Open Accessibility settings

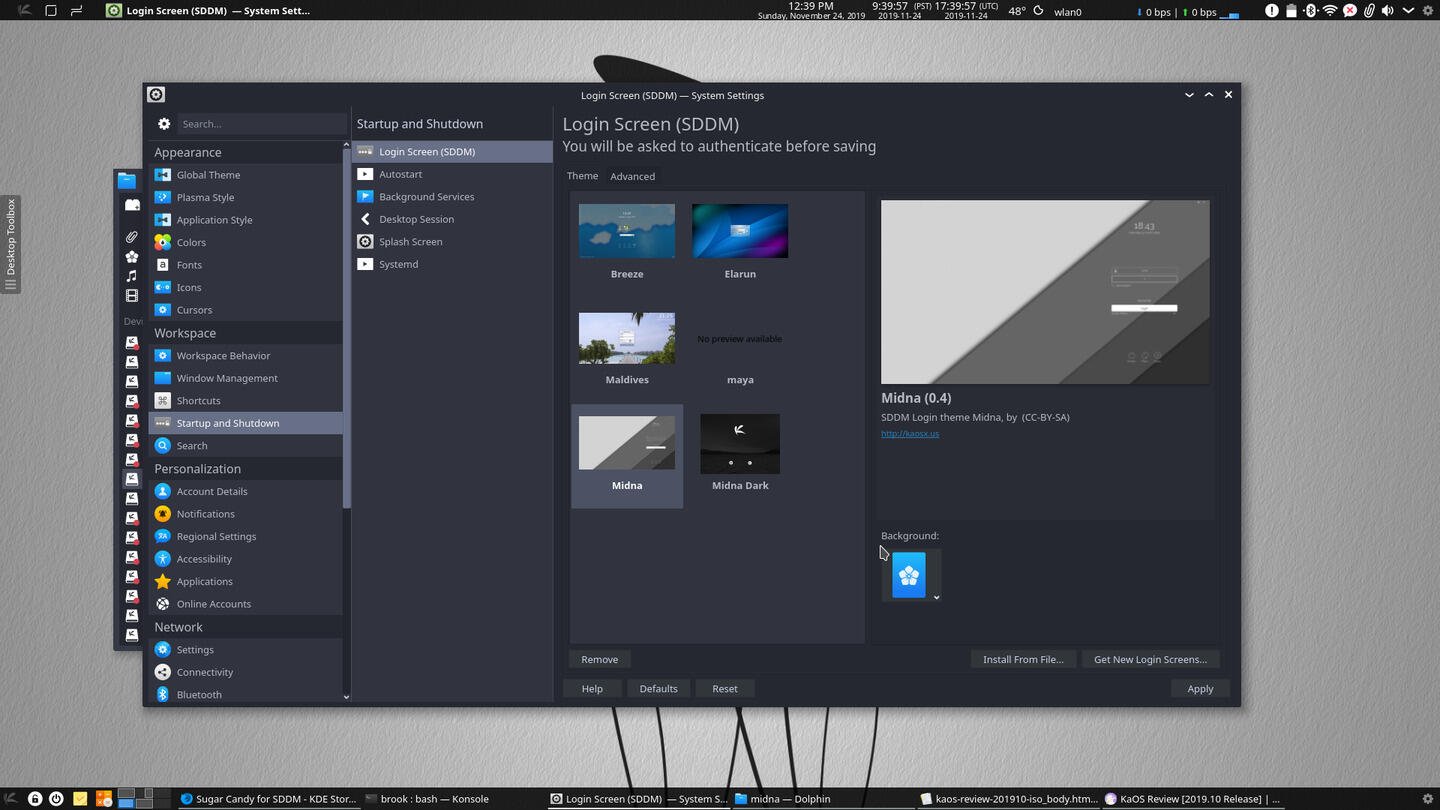(245, 559)
